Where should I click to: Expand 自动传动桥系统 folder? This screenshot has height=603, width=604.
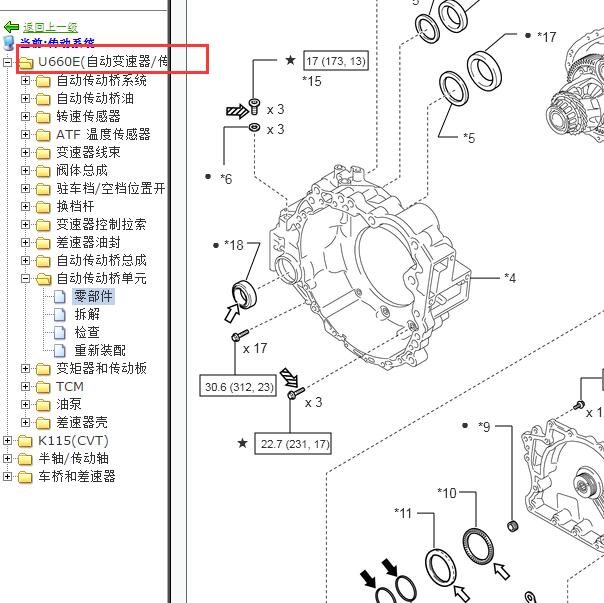click(25, 80)
